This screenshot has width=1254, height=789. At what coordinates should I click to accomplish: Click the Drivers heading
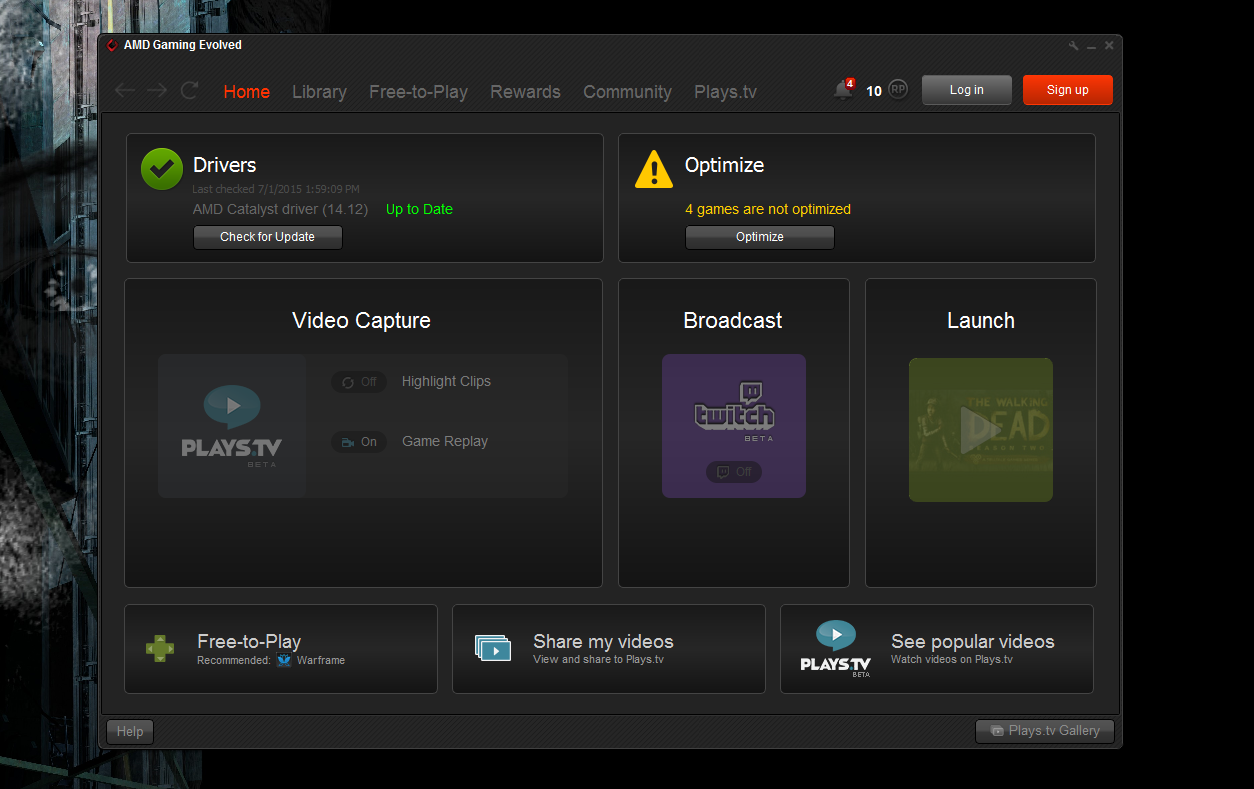[224, 165]
